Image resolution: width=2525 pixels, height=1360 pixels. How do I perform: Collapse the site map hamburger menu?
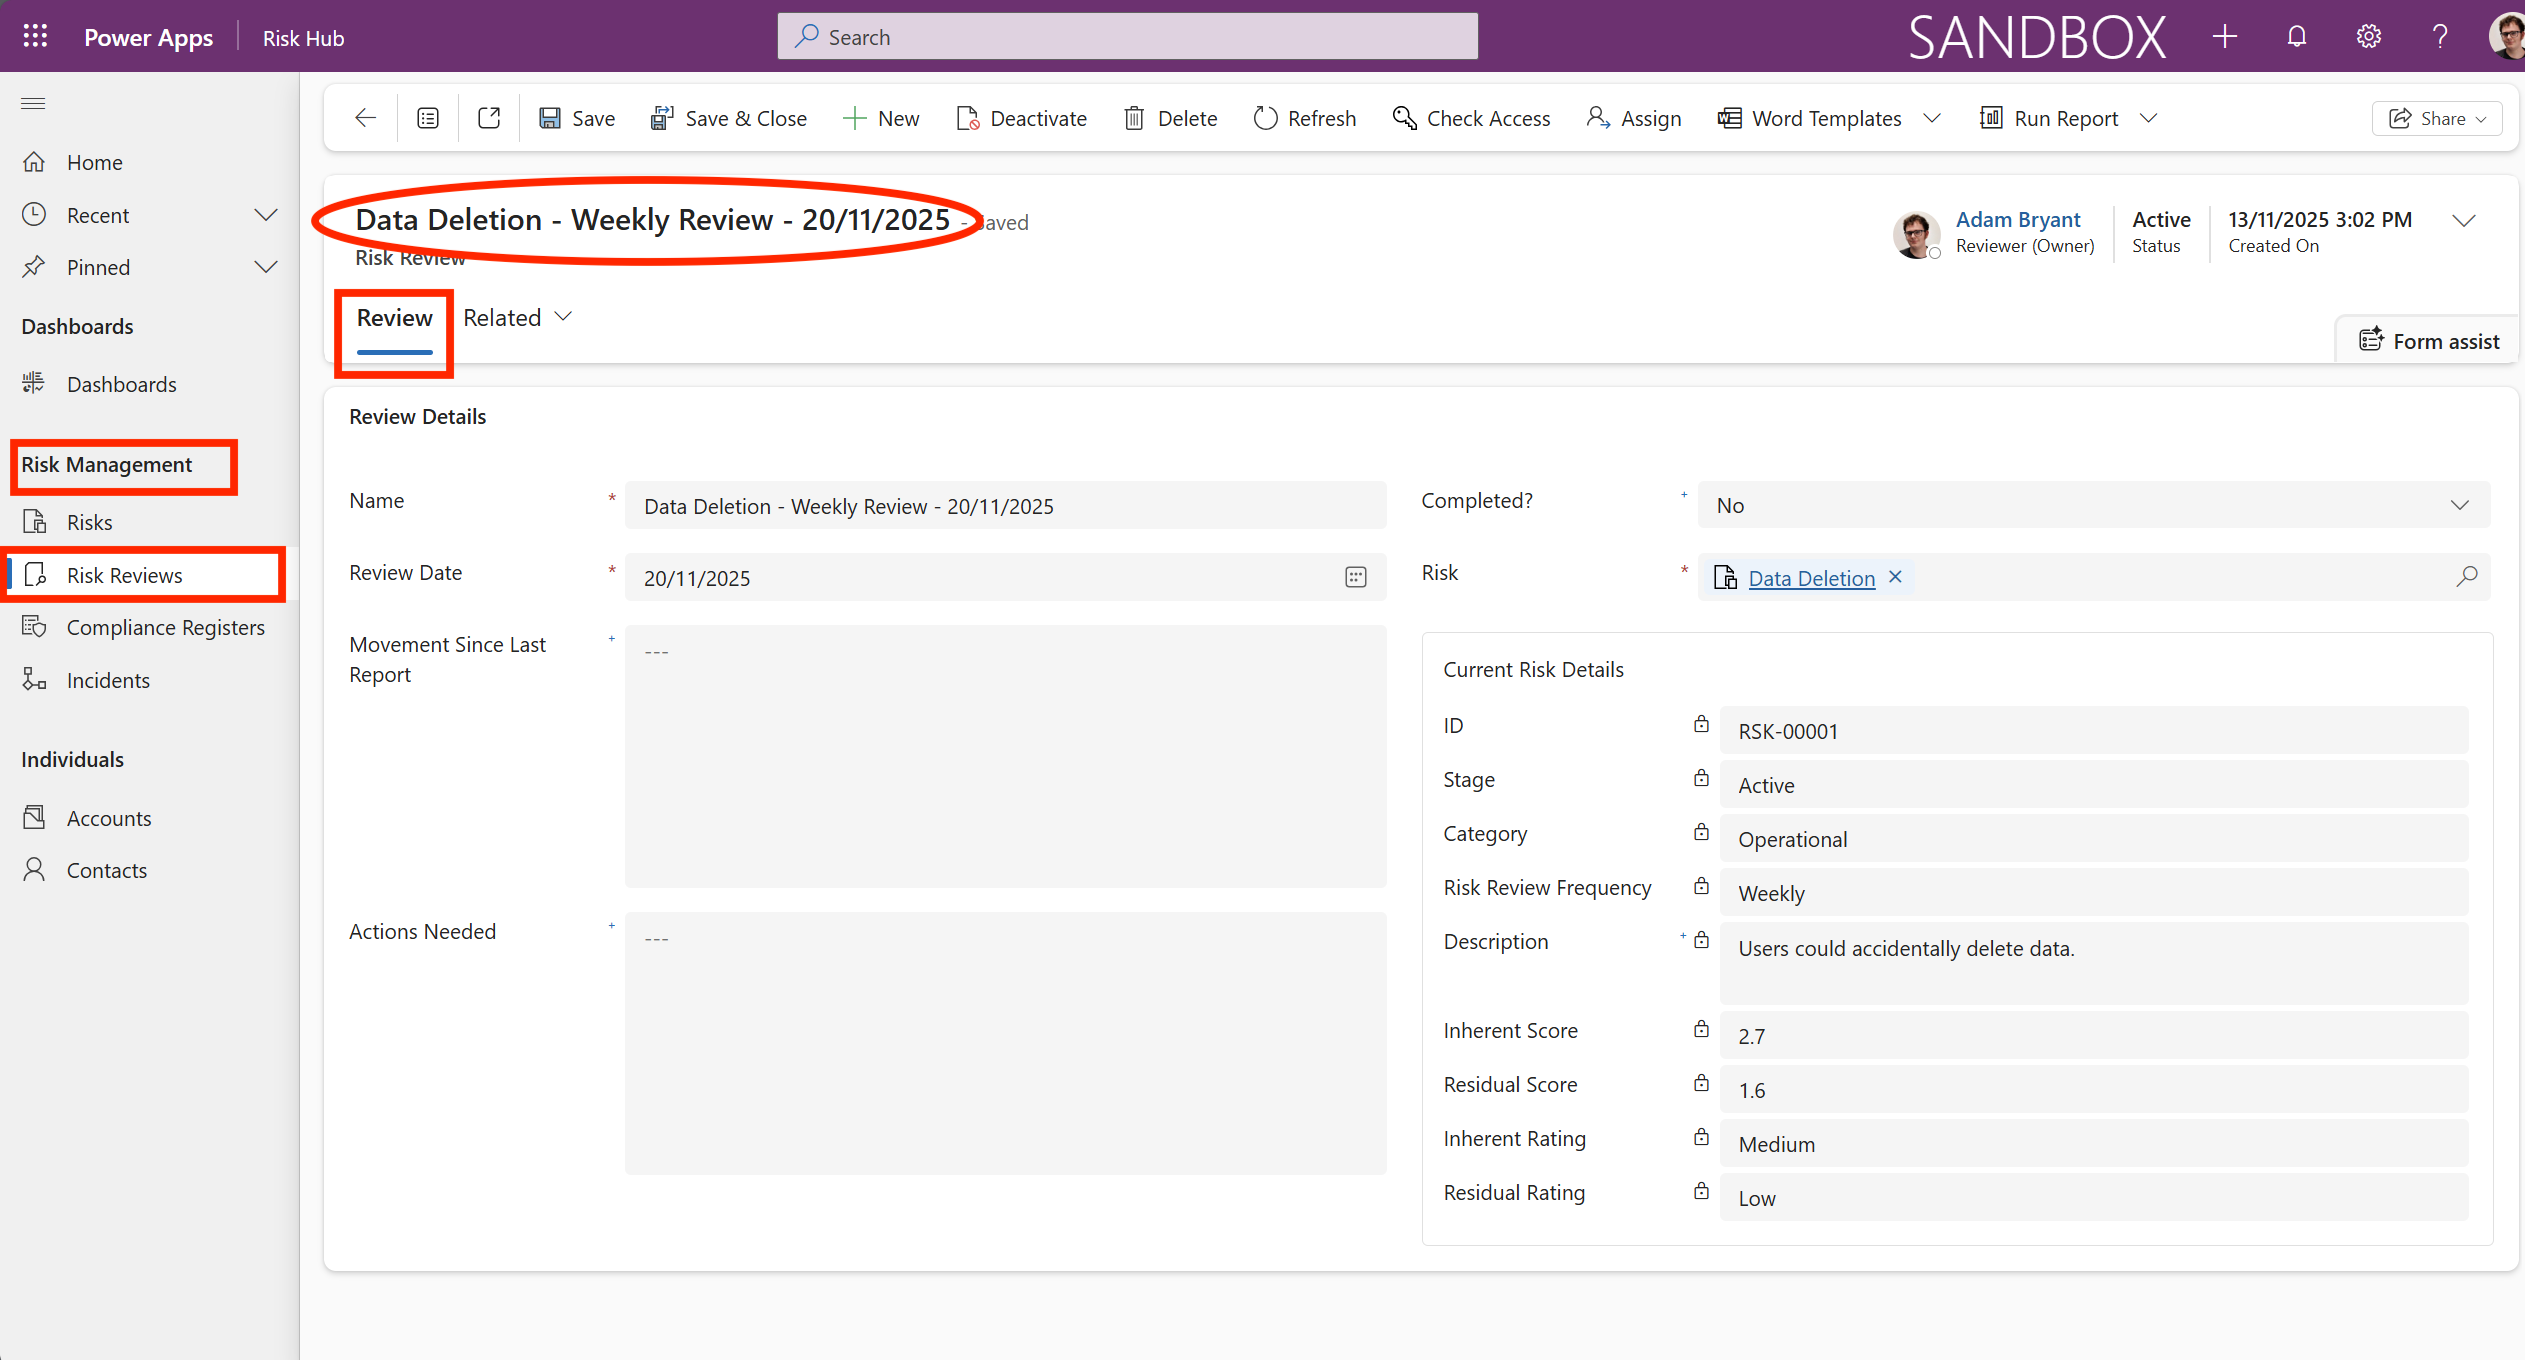(33, 103)
